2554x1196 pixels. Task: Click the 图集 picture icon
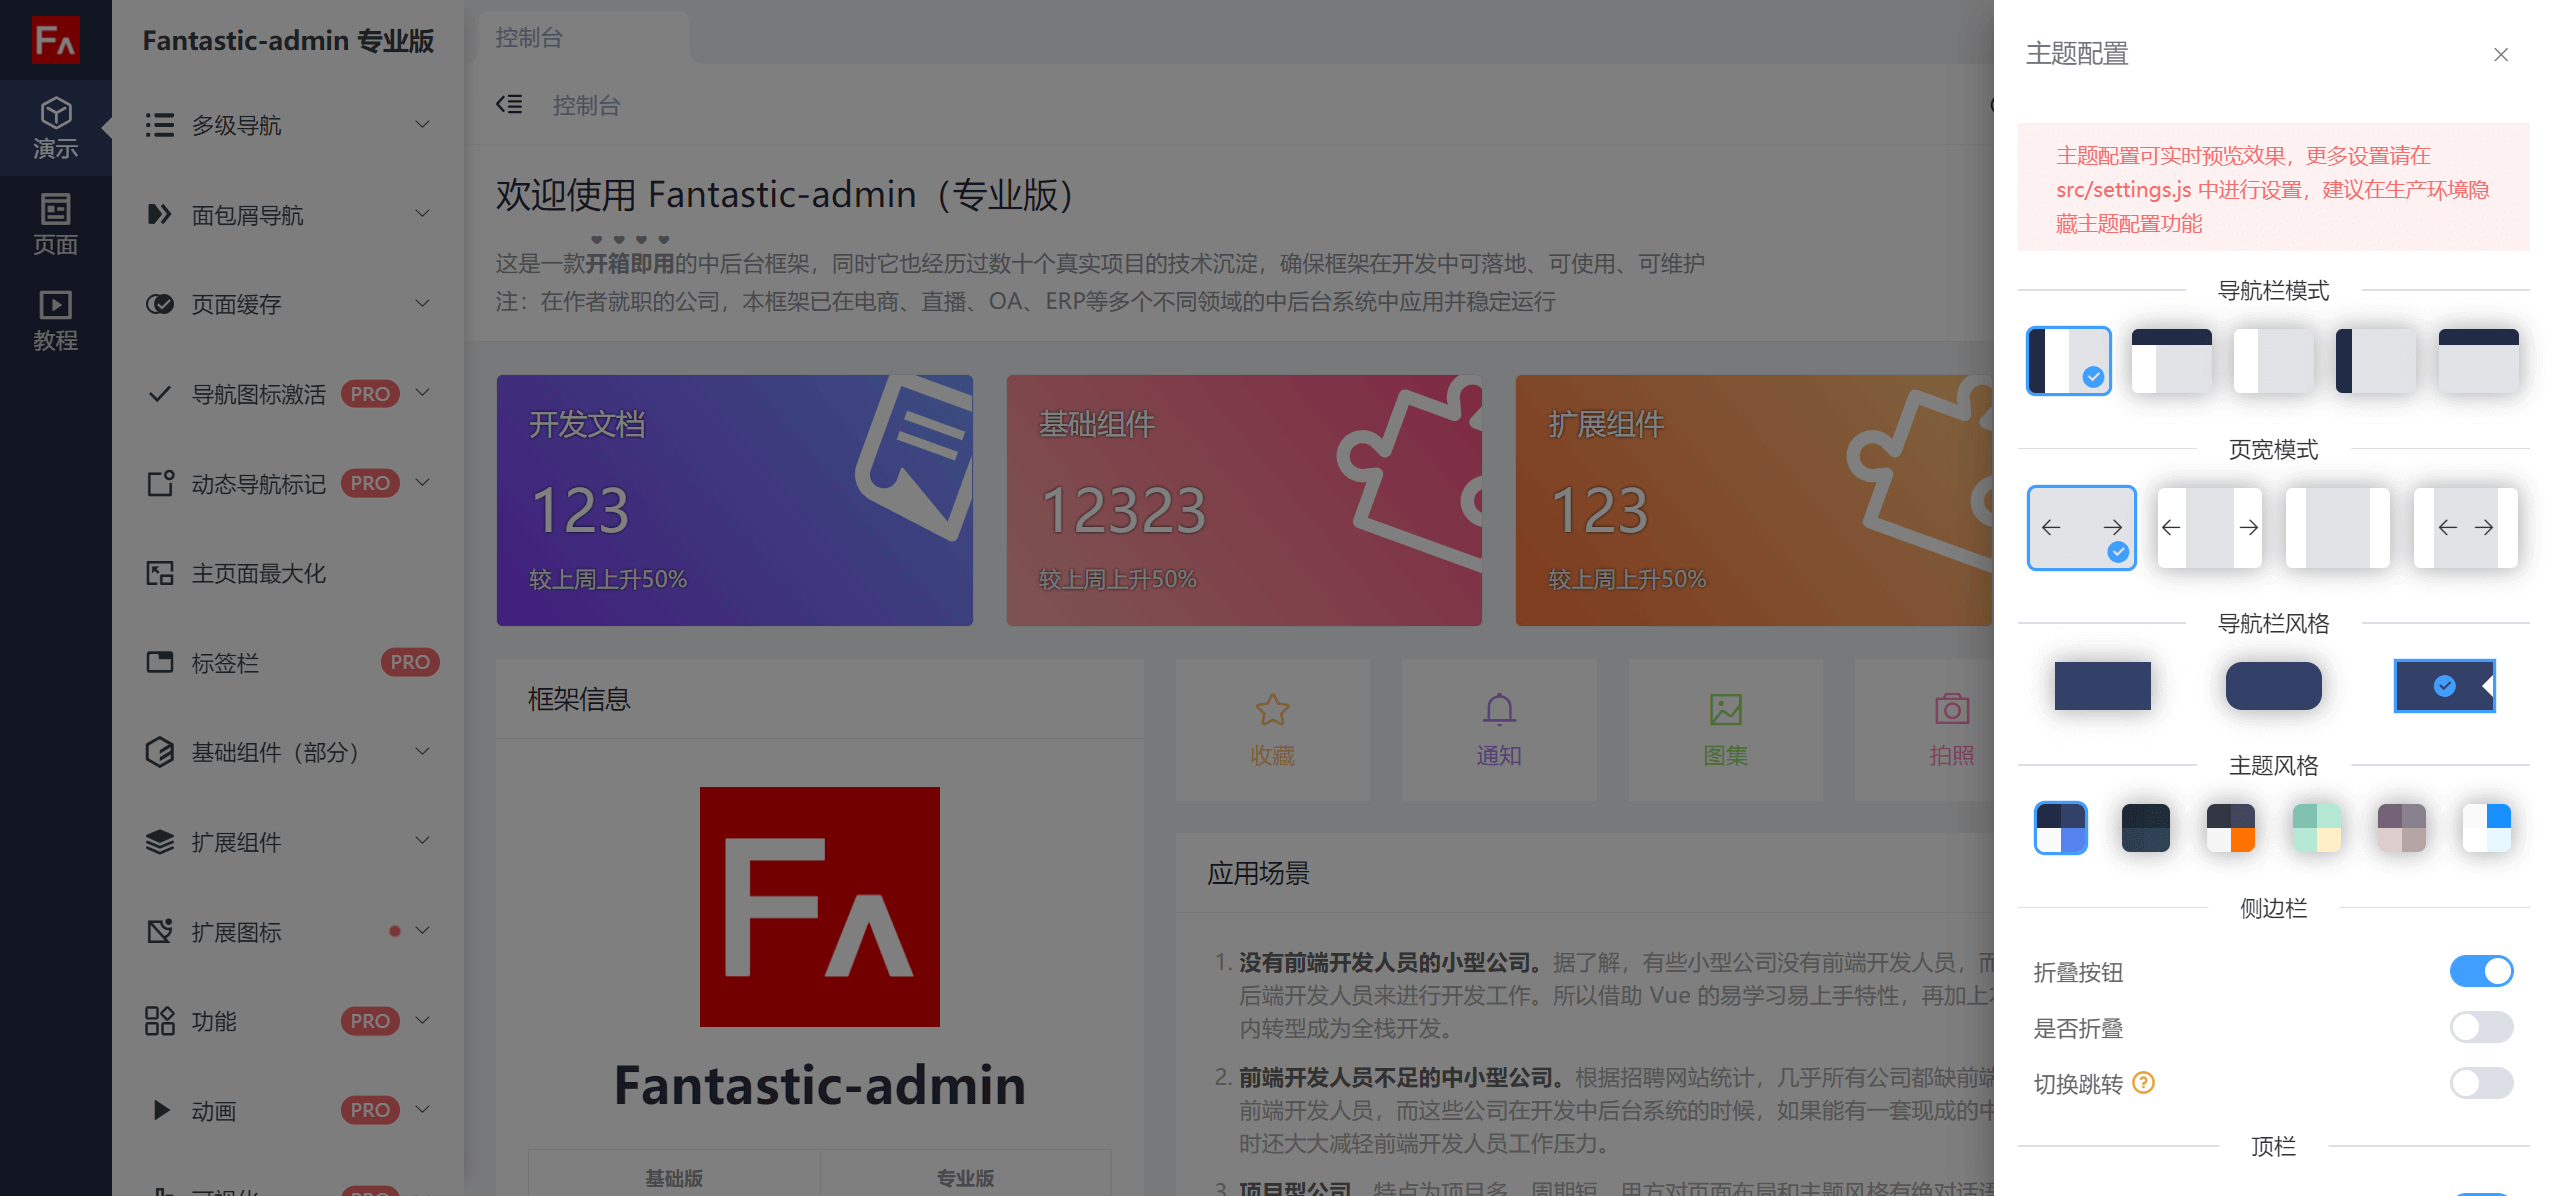(1725, 710)
